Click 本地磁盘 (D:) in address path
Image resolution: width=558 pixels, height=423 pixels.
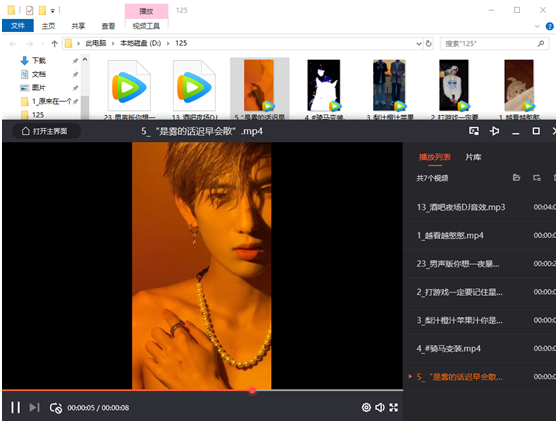coord(141,43)
